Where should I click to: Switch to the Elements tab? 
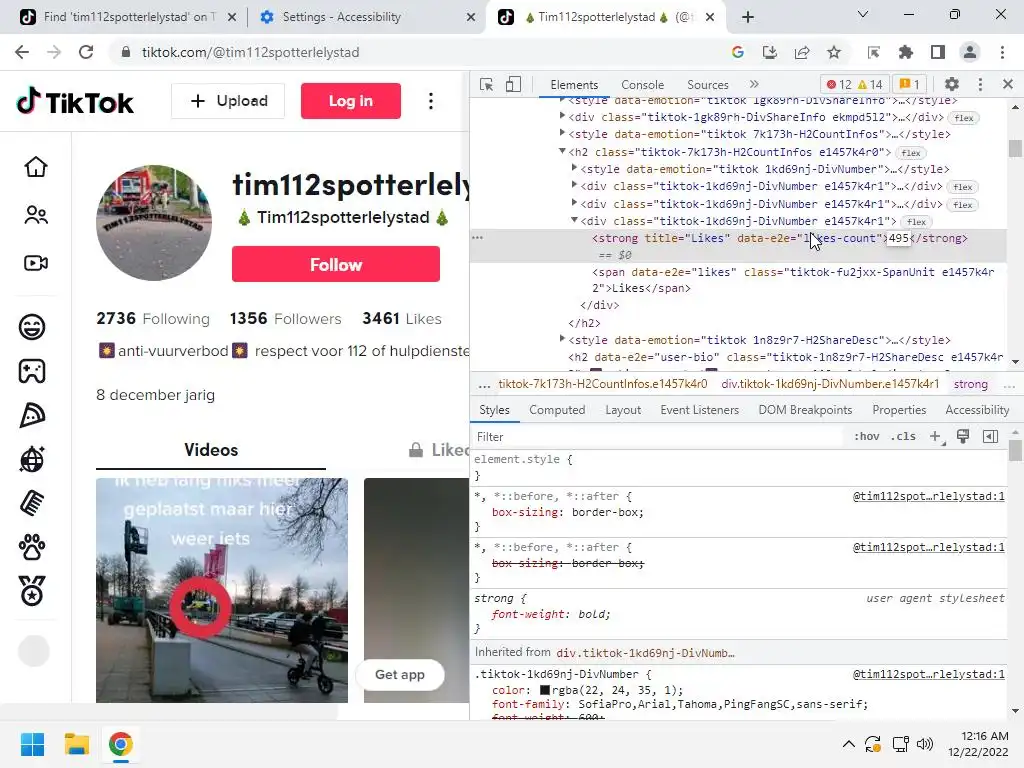pyautogui.click(x=574, y=85)
